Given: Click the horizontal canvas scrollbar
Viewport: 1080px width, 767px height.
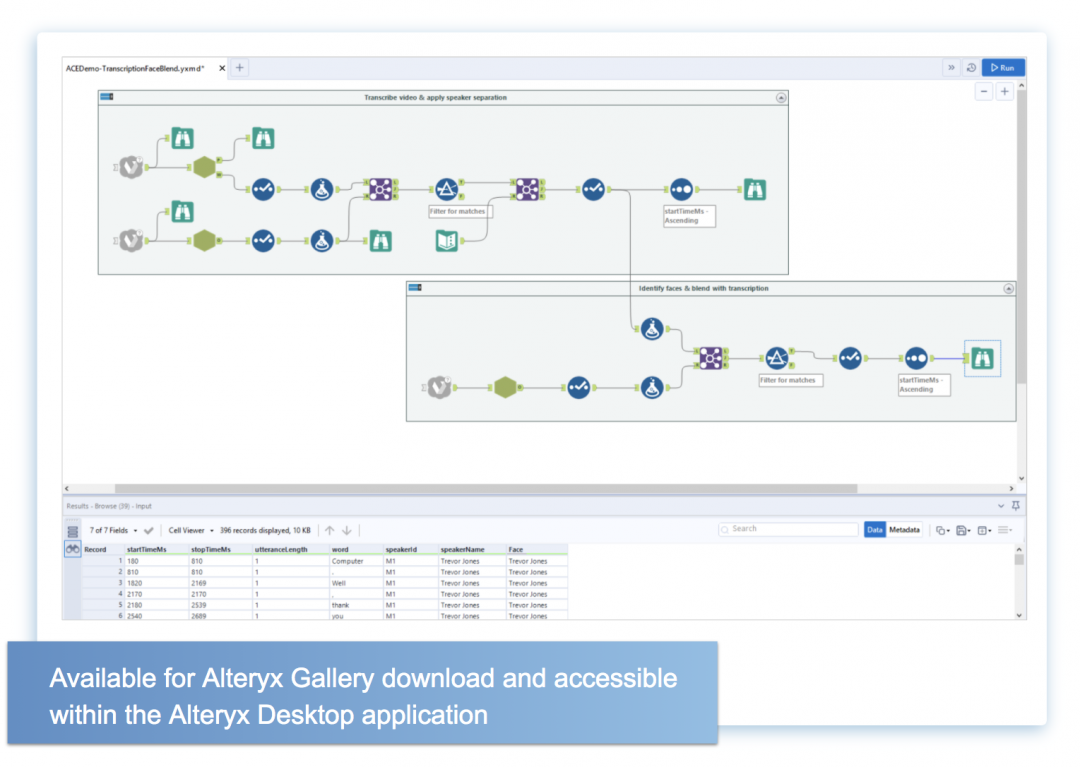Looking at the screenshot, I should [x=486, y=488].
